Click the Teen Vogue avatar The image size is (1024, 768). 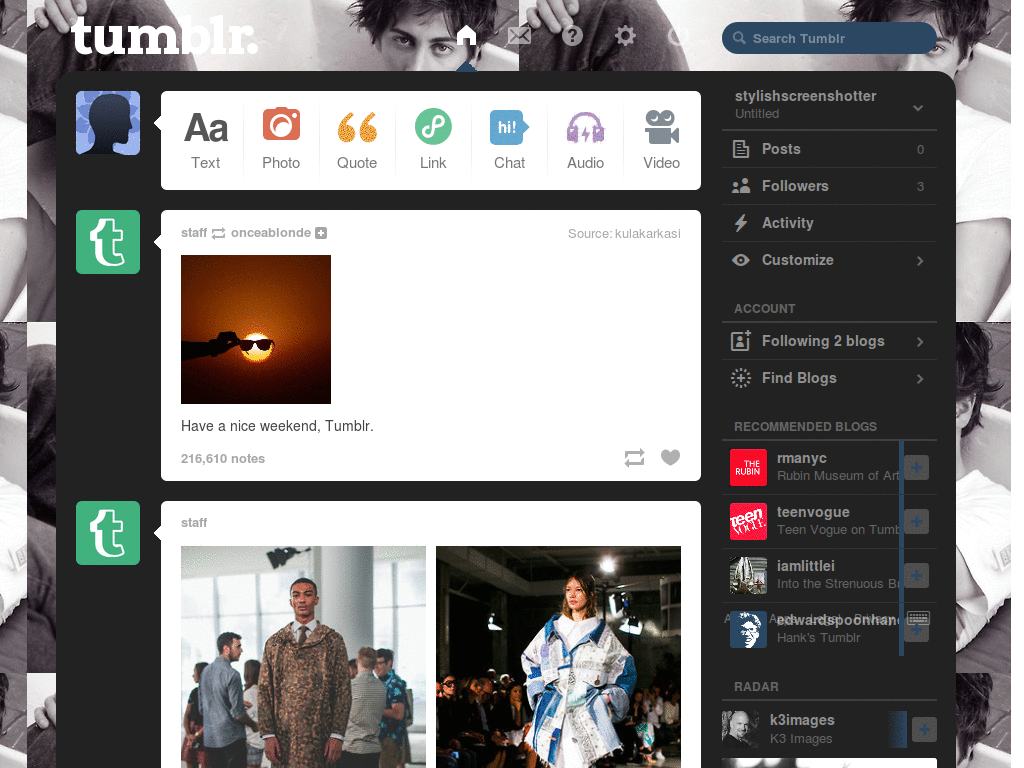click(x=748, y=521)
